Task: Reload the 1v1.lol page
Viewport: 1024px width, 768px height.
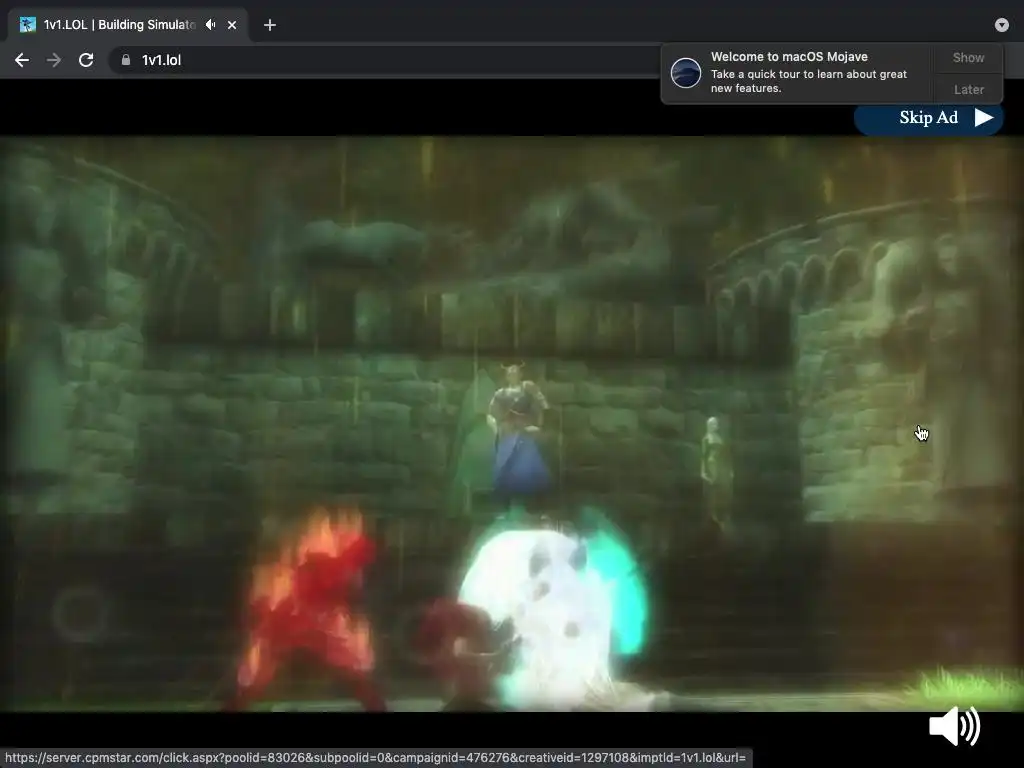Action: 86,60
